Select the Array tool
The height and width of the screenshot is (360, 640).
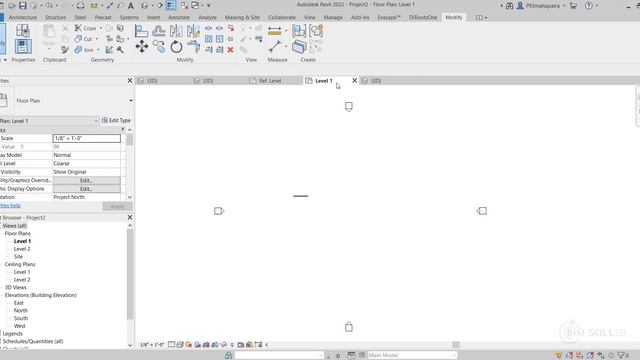(x=209, y=39)
